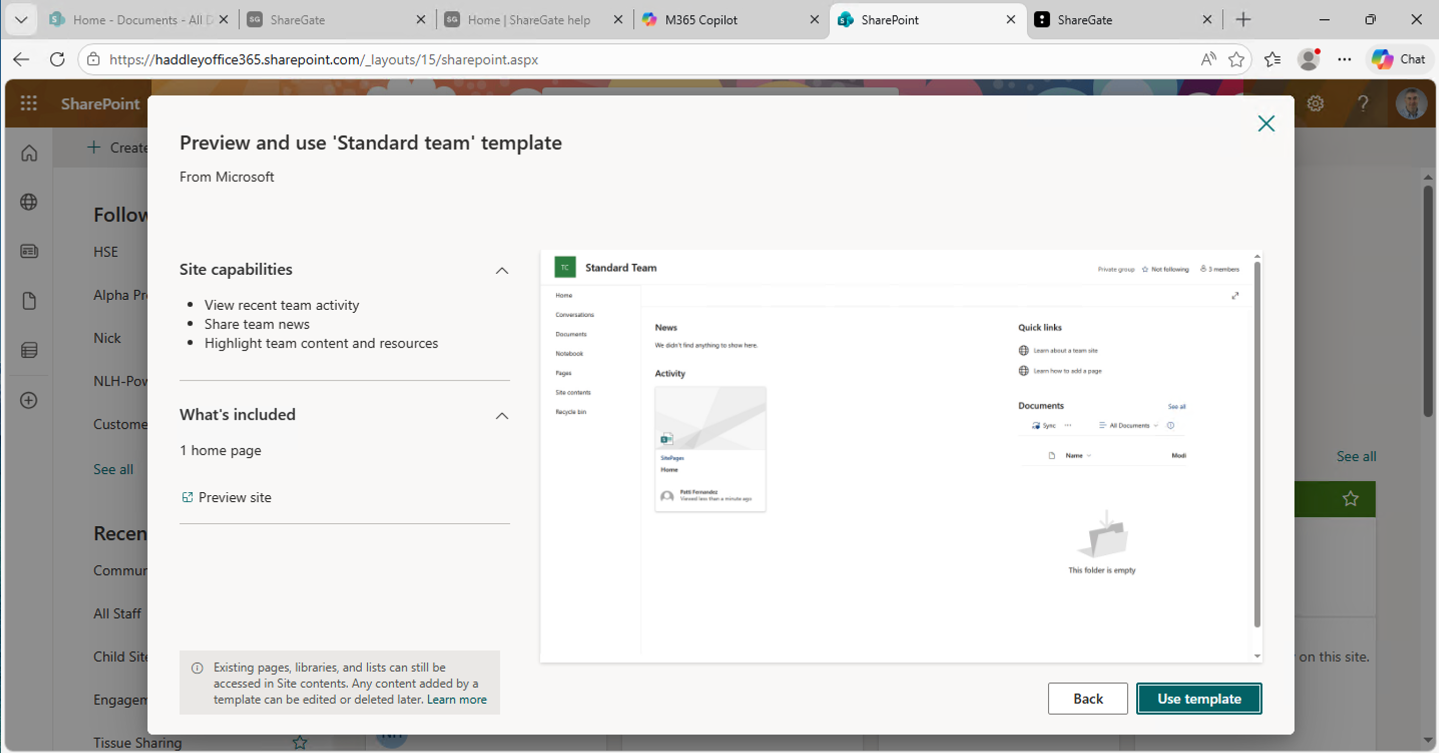Screen dimensions: 1439x753
Task: Click the address bar URL
Action: (324, 60)
